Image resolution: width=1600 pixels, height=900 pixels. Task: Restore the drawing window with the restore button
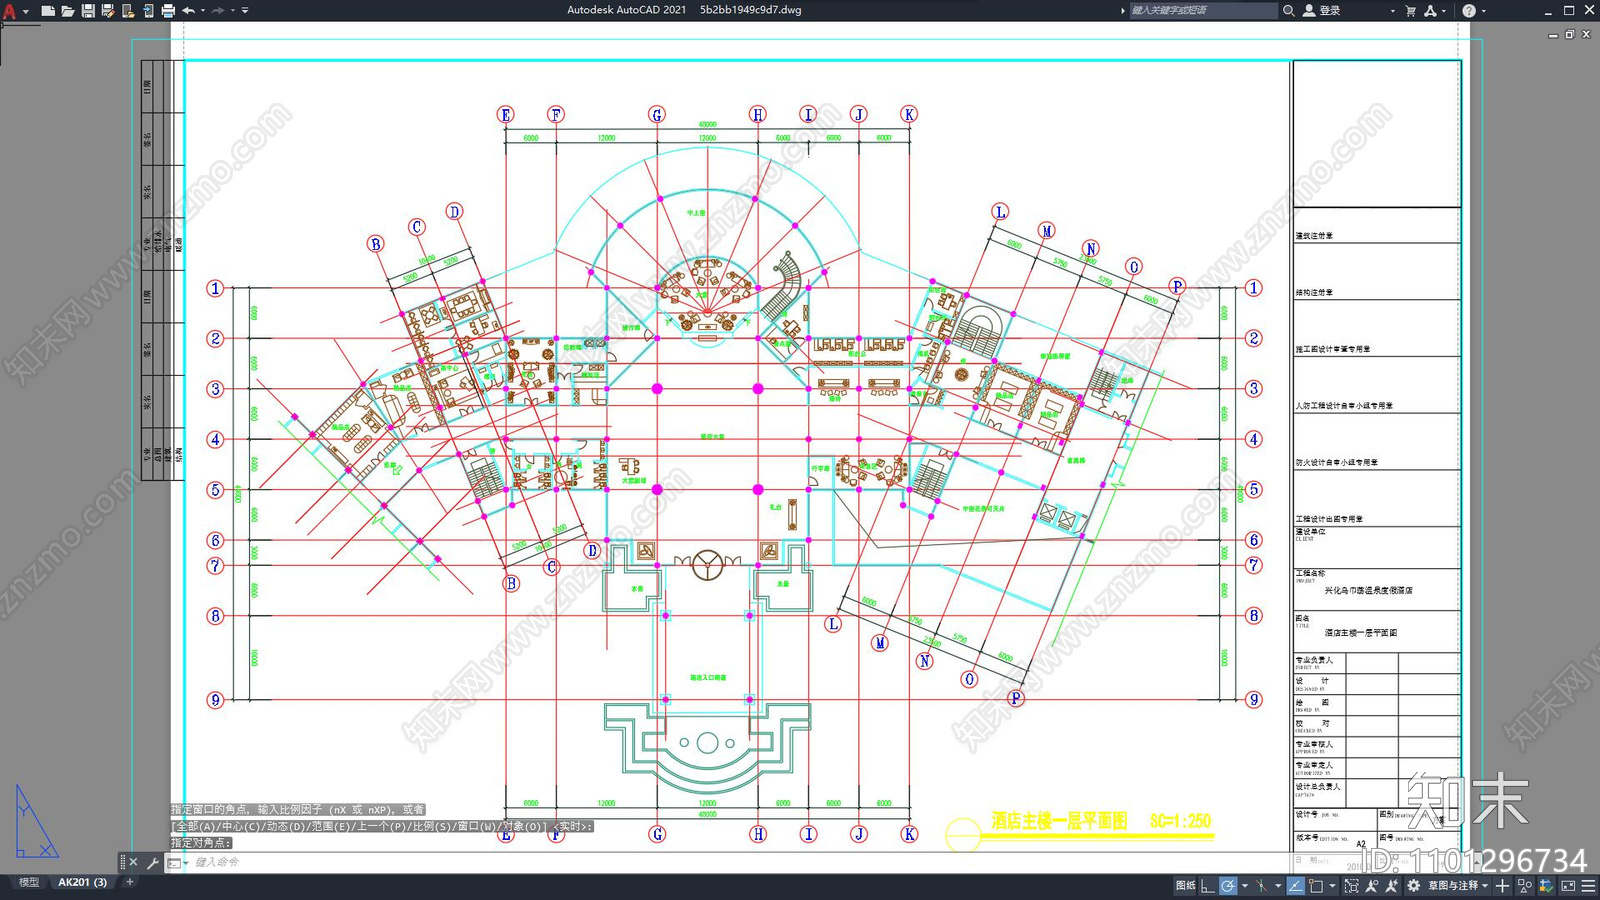(x=1569, y=35)
